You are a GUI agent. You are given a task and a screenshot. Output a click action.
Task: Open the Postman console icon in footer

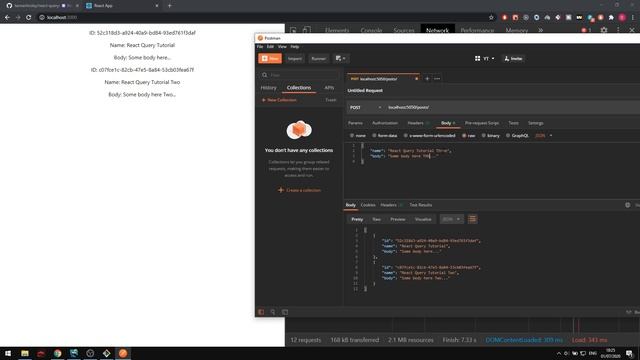click(x=285, y=312)
